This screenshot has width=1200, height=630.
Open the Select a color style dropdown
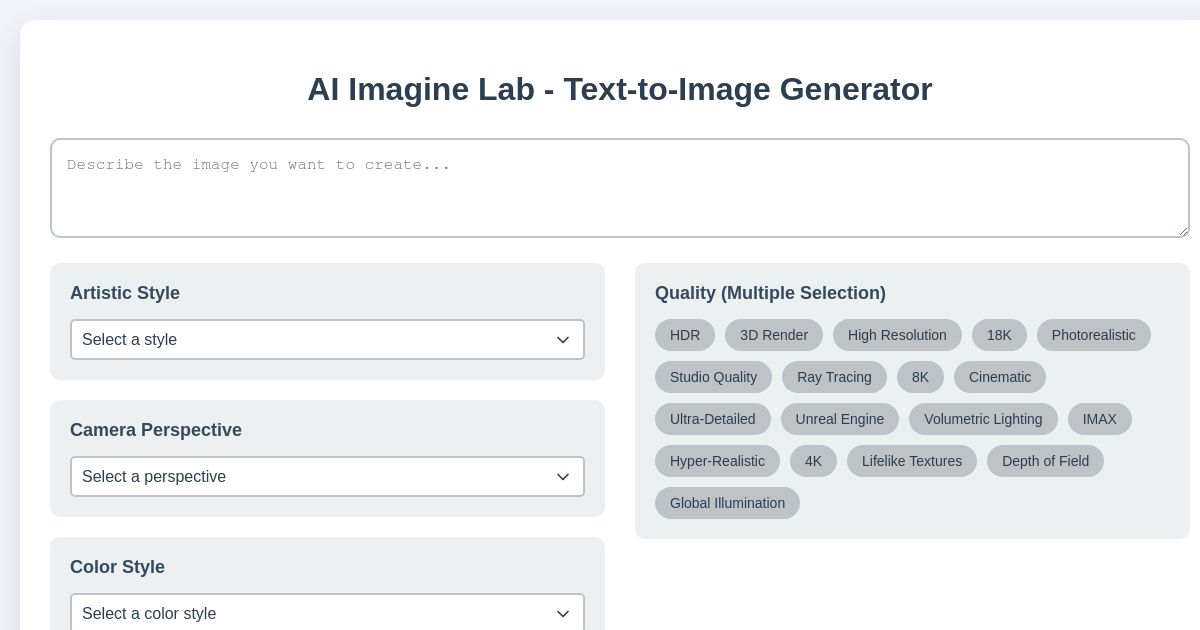pyautogui.click(x=327, y=614)
